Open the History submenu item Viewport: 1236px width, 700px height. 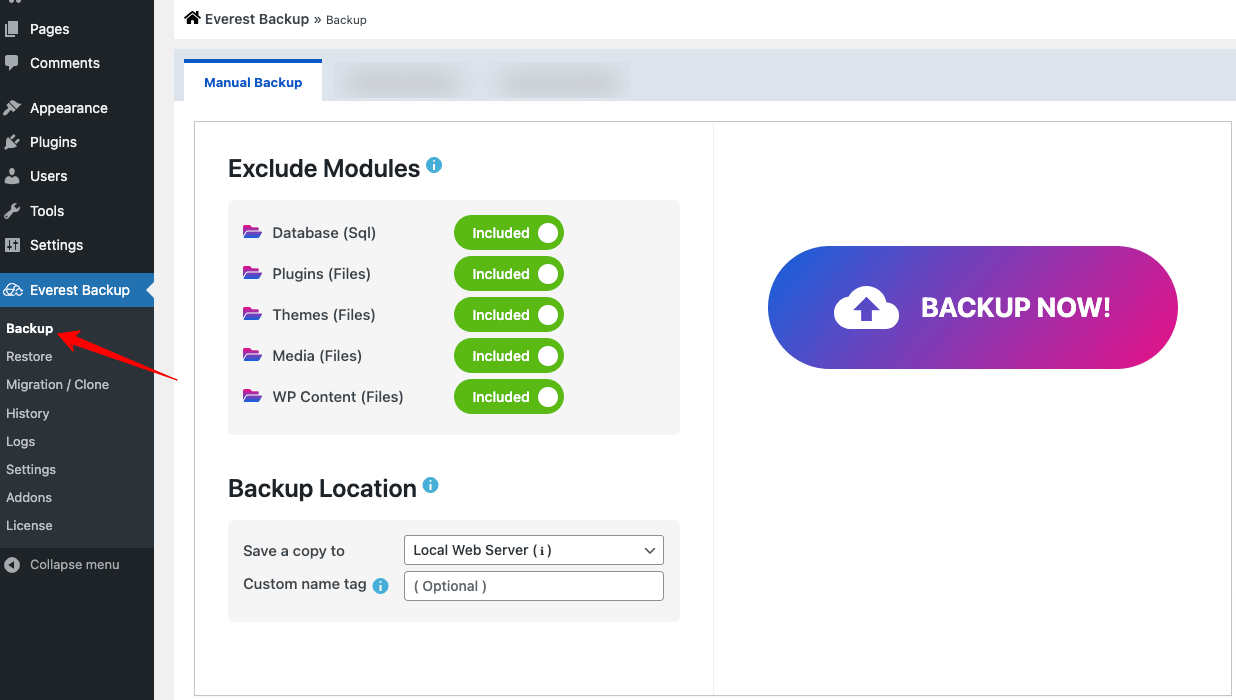(x=27, y=413)
